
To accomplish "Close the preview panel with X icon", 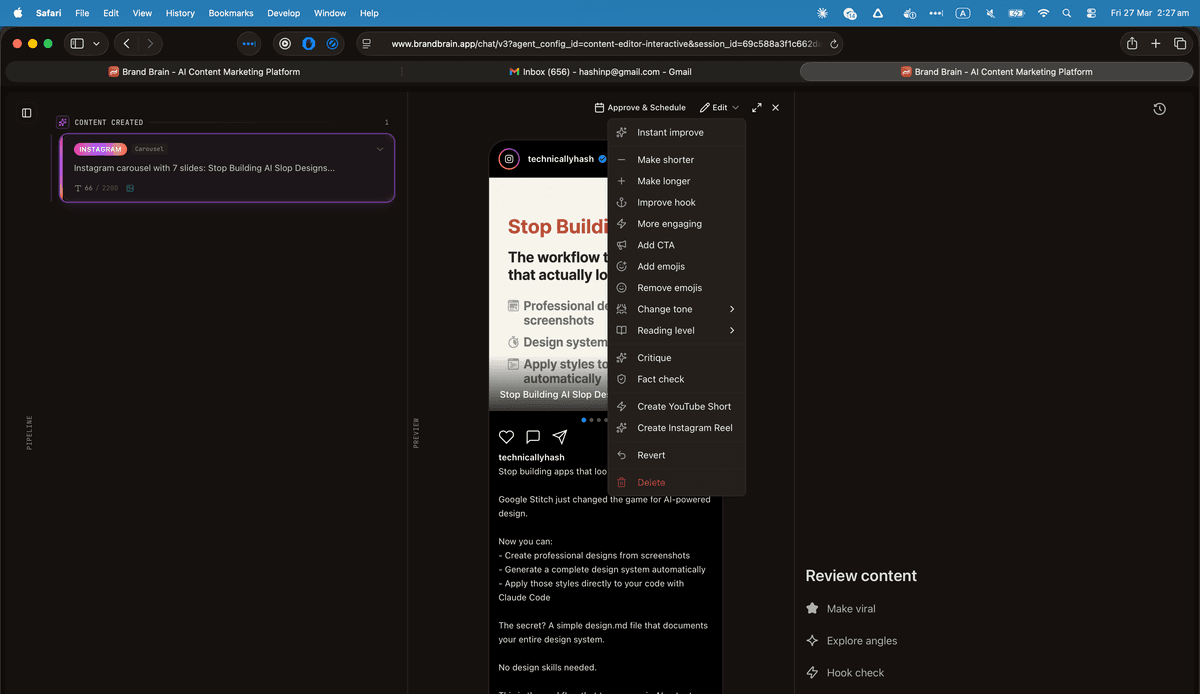I will [x=776, y=107].
